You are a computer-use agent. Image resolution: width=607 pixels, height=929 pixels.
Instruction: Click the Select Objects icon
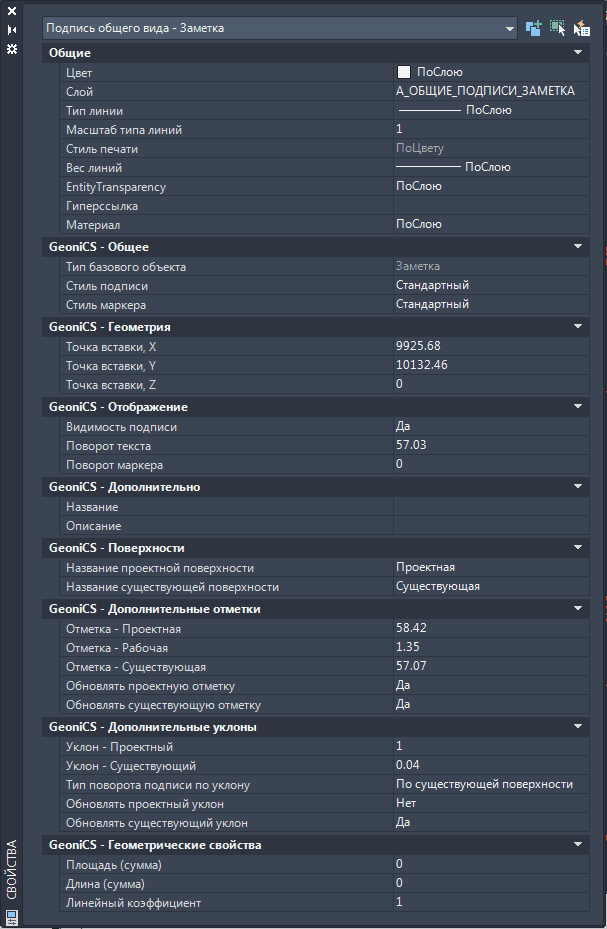point(557,28)
